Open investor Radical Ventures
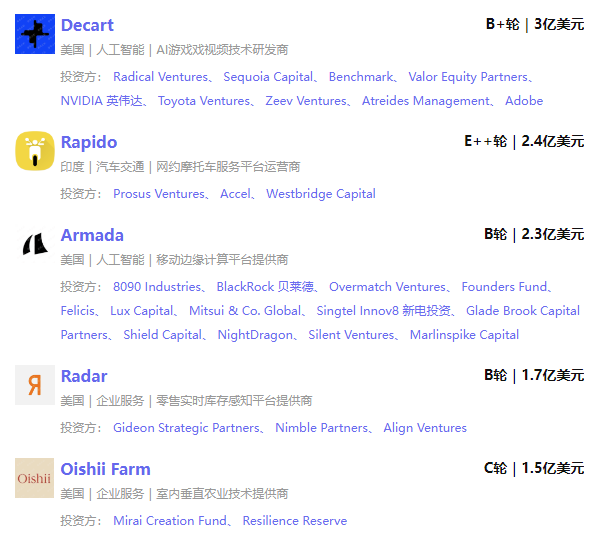 click(160, 77)
